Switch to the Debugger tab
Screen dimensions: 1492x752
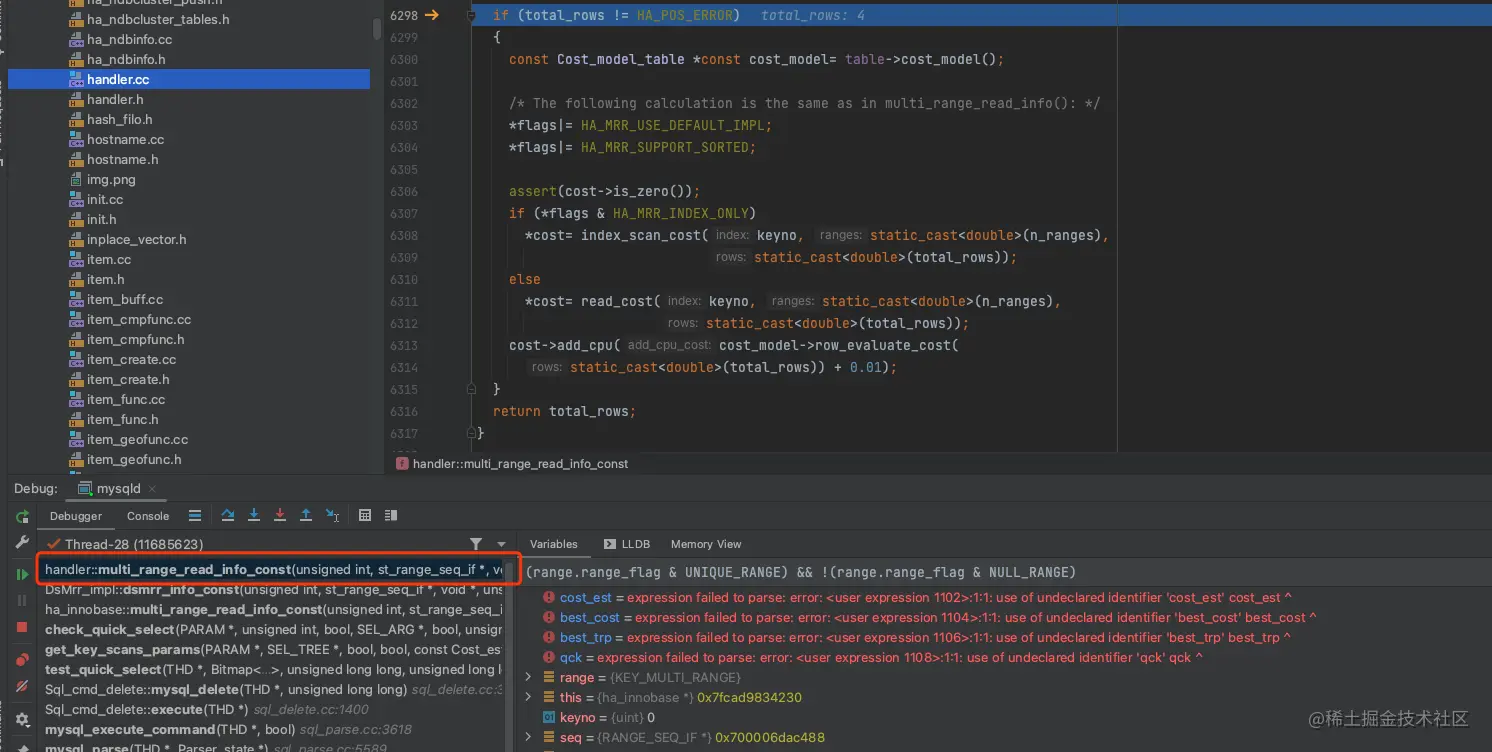click(x=76, y=516)
